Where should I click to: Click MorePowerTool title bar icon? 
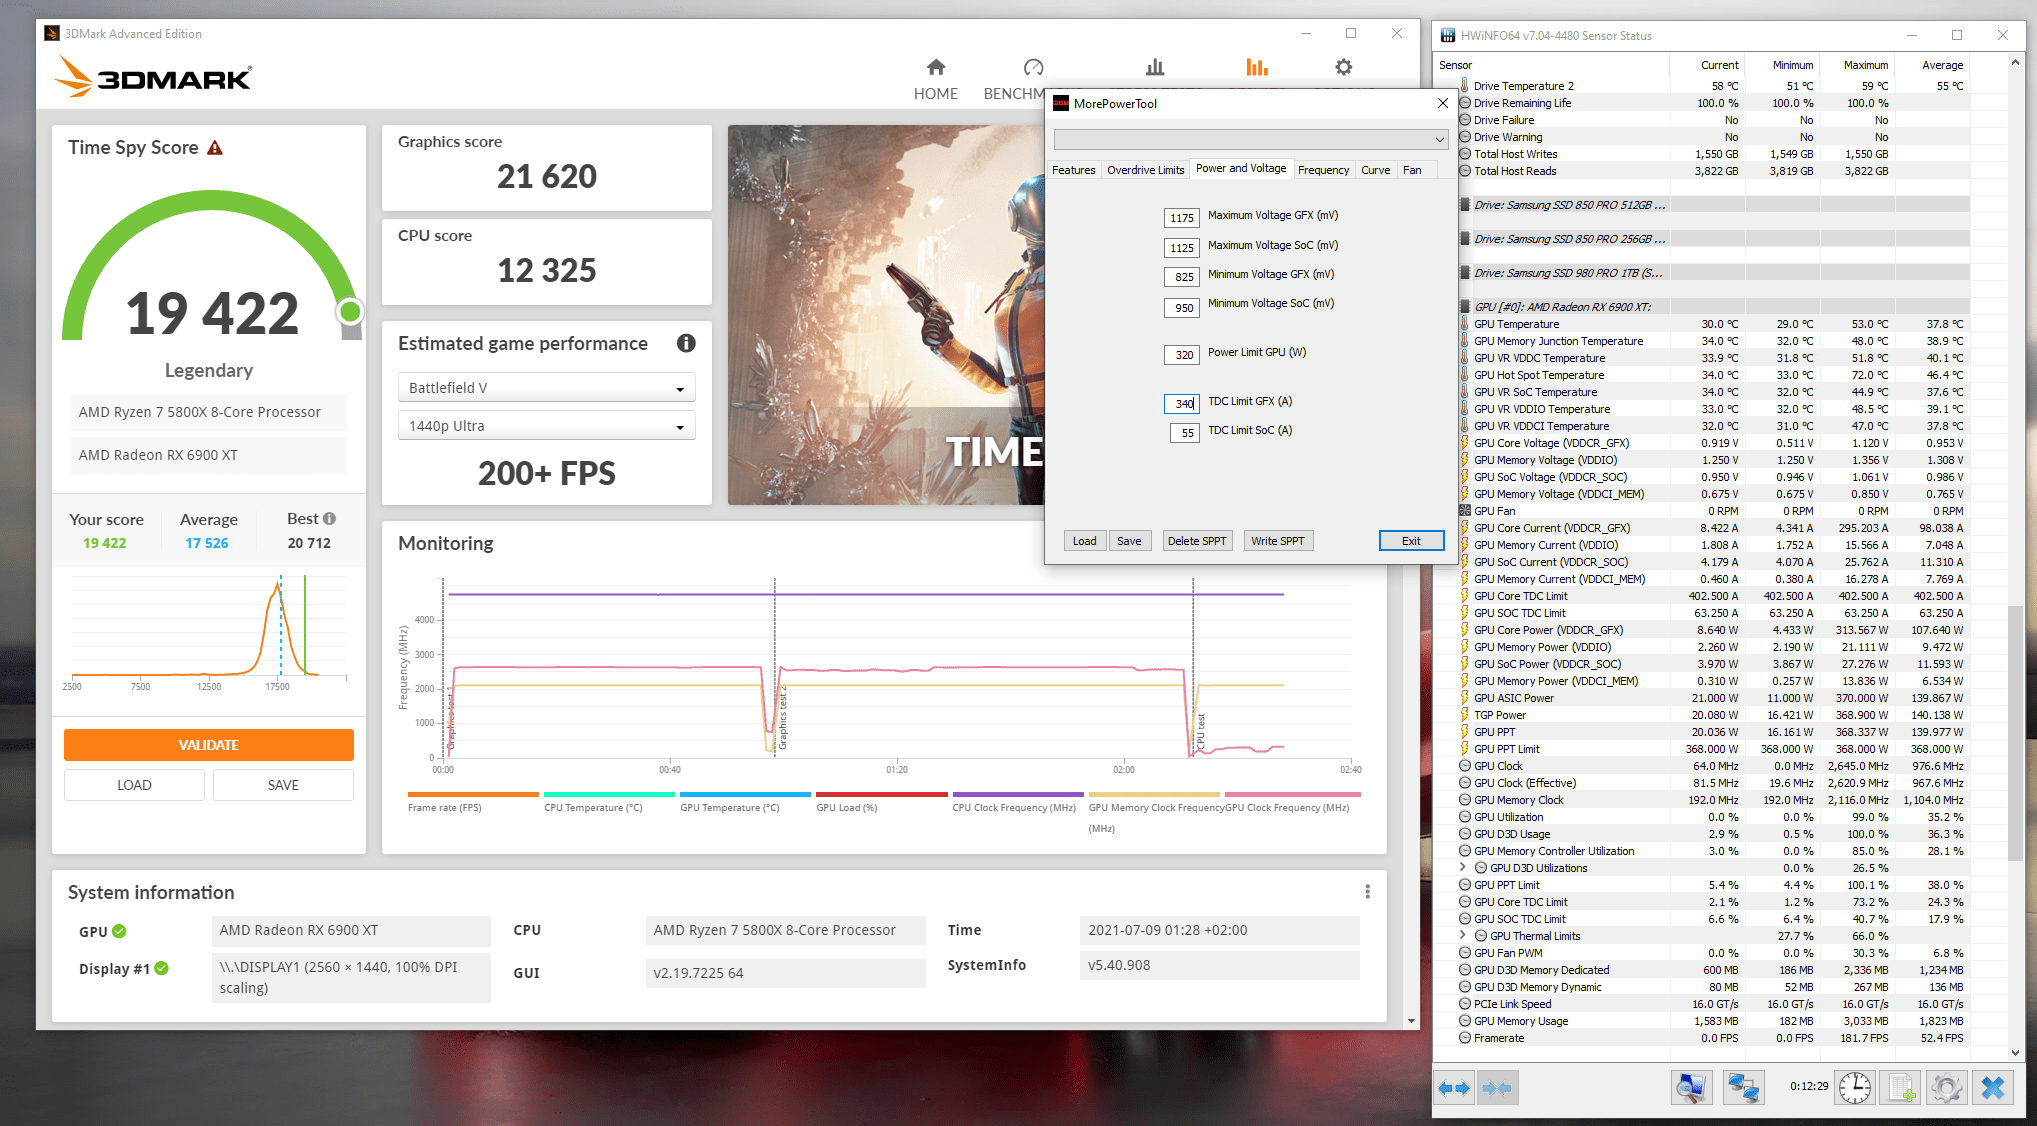pos(1061,103)
